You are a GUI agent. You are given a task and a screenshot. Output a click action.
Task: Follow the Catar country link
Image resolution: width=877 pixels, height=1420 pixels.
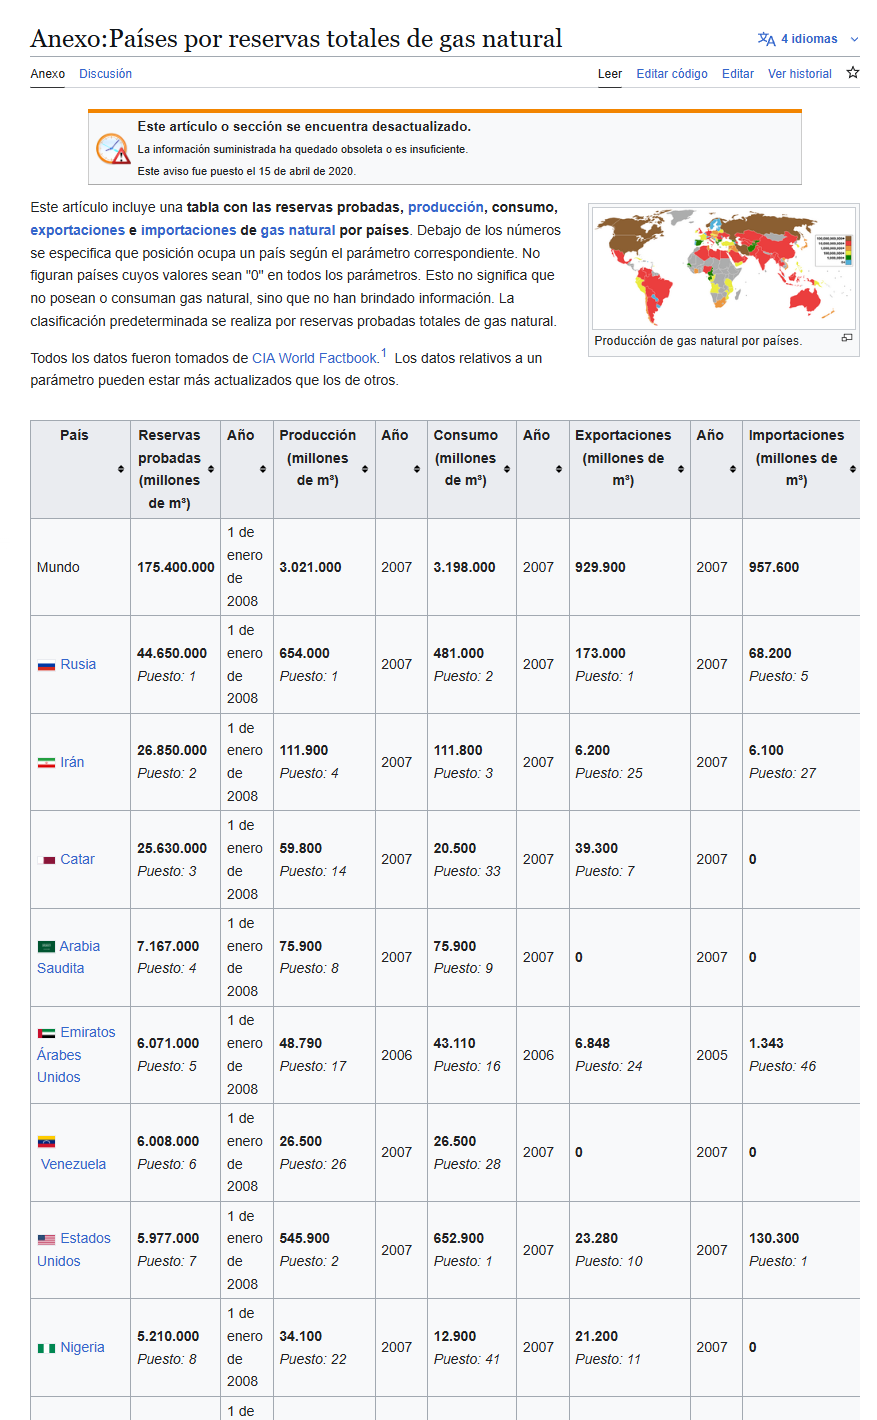click(77, 859)
